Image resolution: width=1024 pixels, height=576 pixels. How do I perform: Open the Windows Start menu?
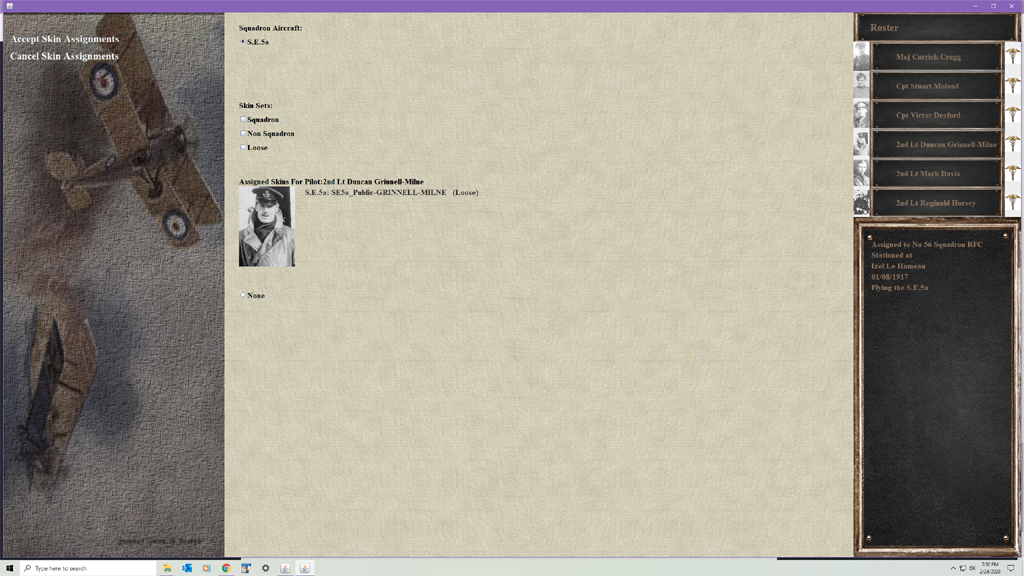[10, 568]
